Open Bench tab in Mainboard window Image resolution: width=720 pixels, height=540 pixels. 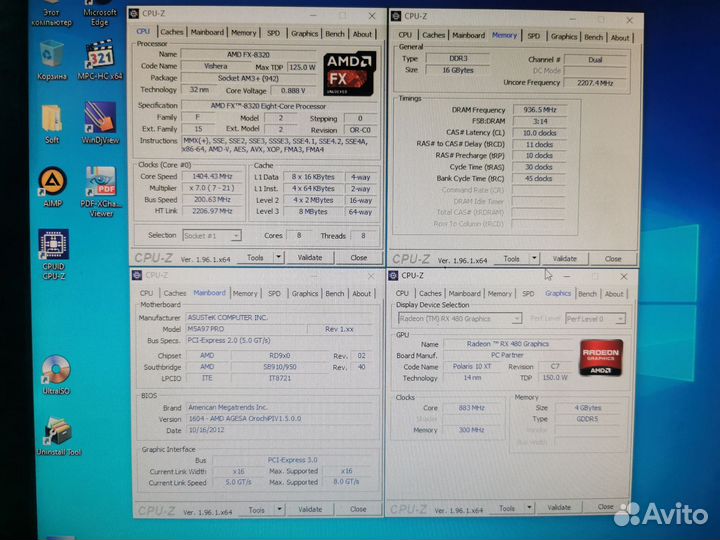click(335, 293)
